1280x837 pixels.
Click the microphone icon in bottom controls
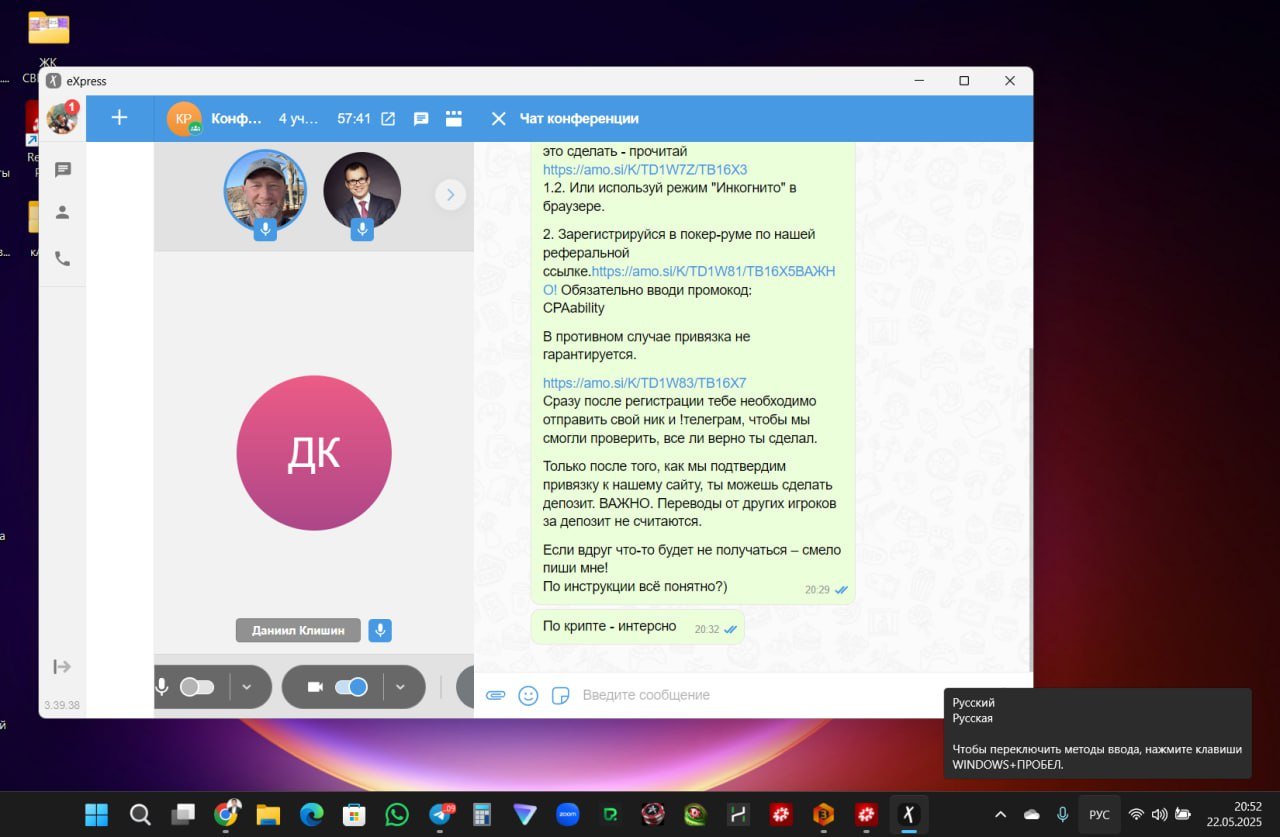(162, 687)
